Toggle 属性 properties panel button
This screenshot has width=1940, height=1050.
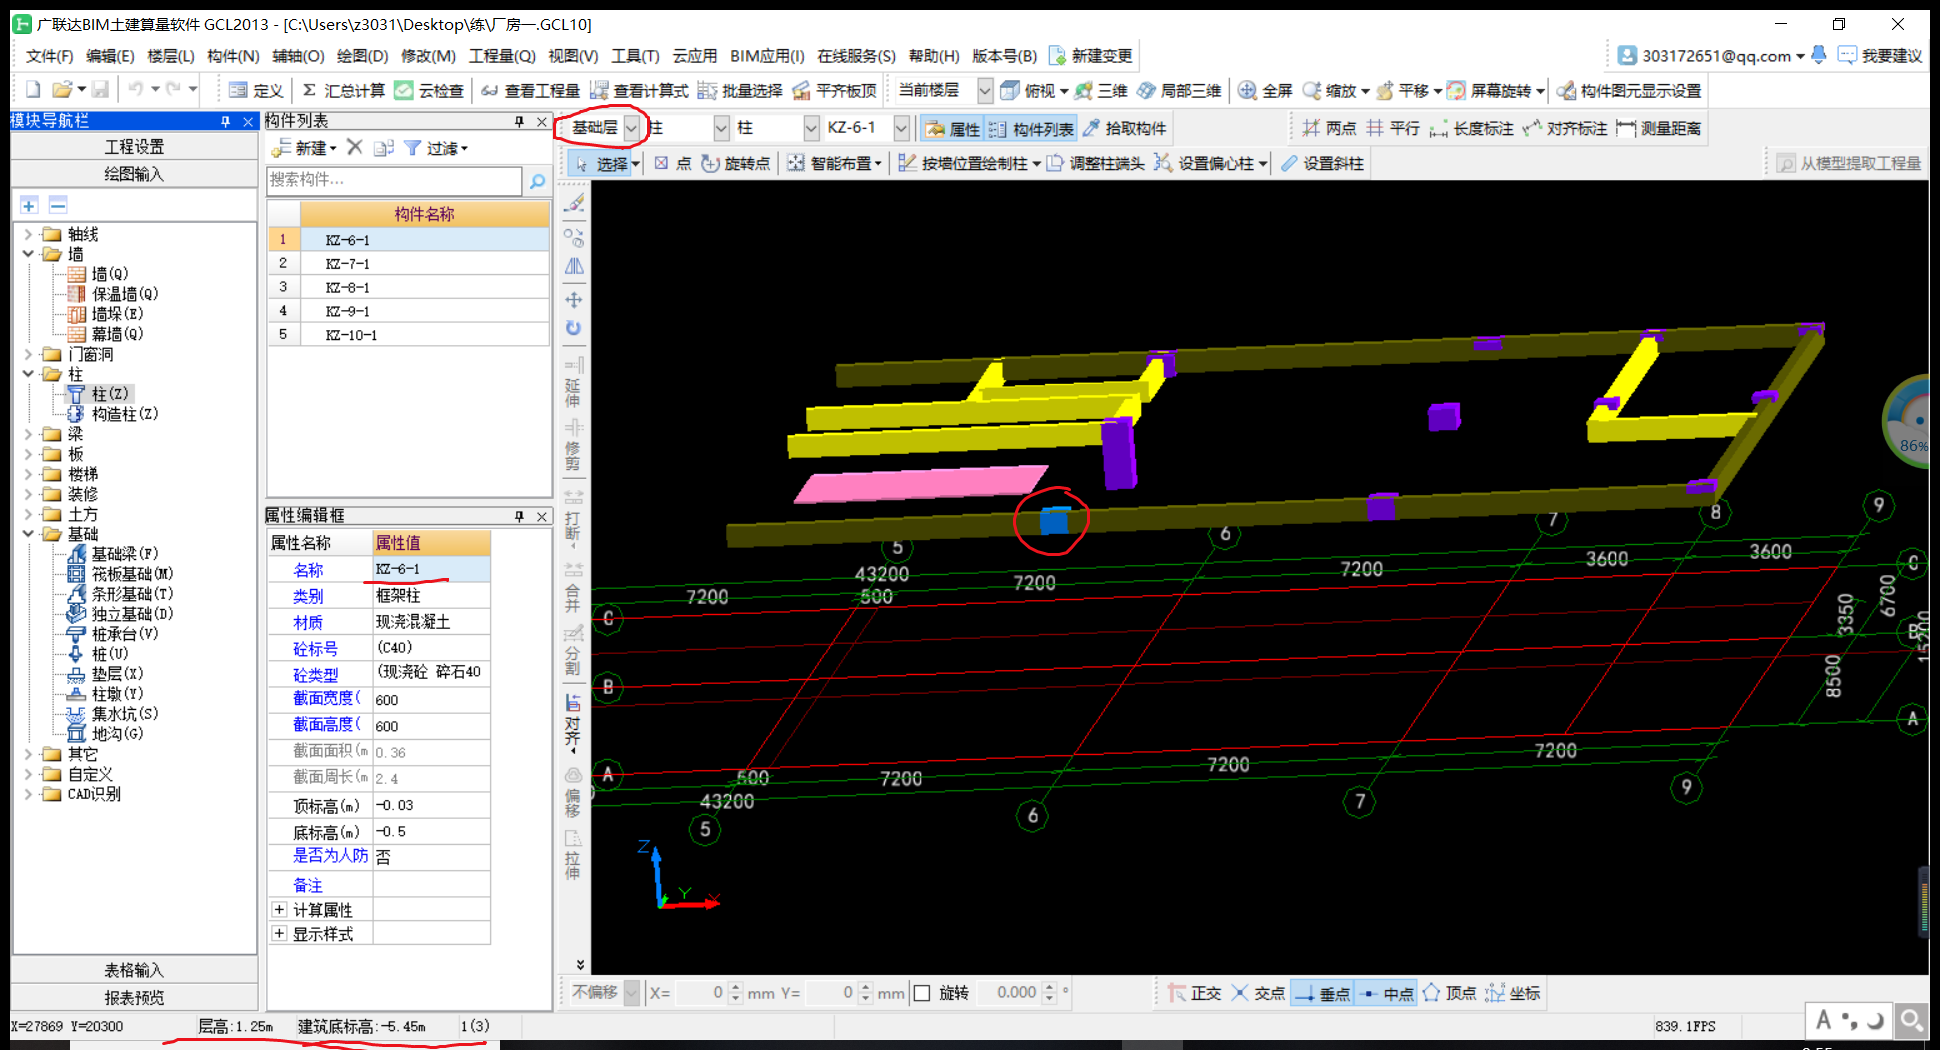click(953, 128)
